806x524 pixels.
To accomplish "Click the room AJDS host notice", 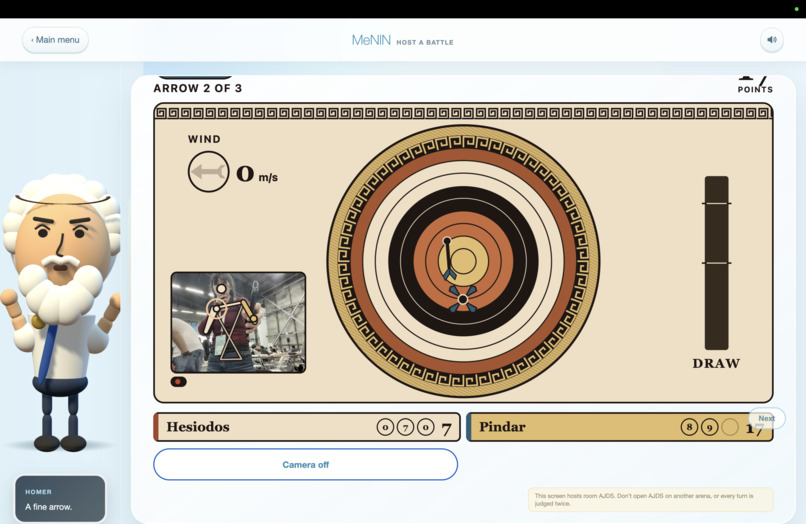I will (651, 500).
